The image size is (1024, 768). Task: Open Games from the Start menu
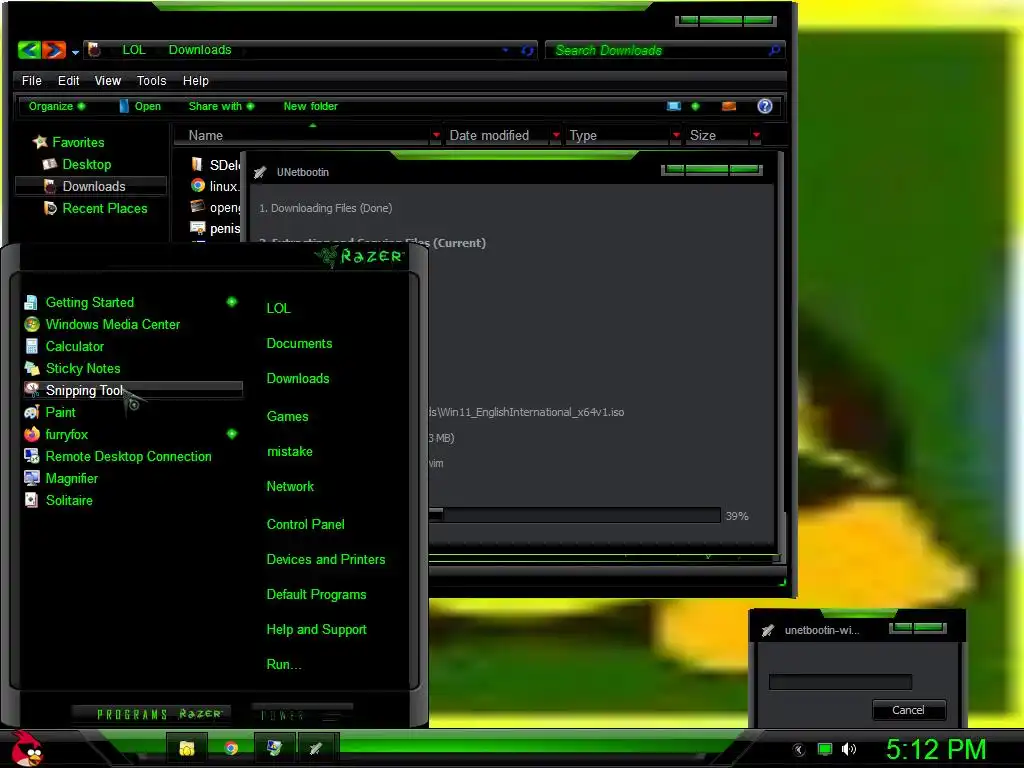[287, 417]
